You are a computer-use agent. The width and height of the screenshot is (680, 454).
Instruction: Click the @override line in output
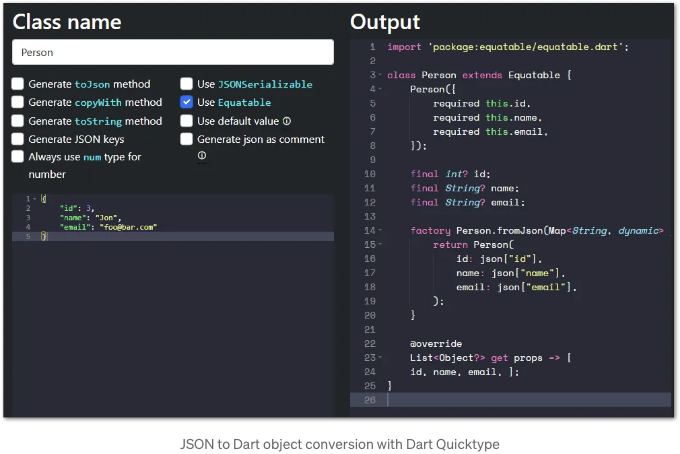[x=436, y=344]
